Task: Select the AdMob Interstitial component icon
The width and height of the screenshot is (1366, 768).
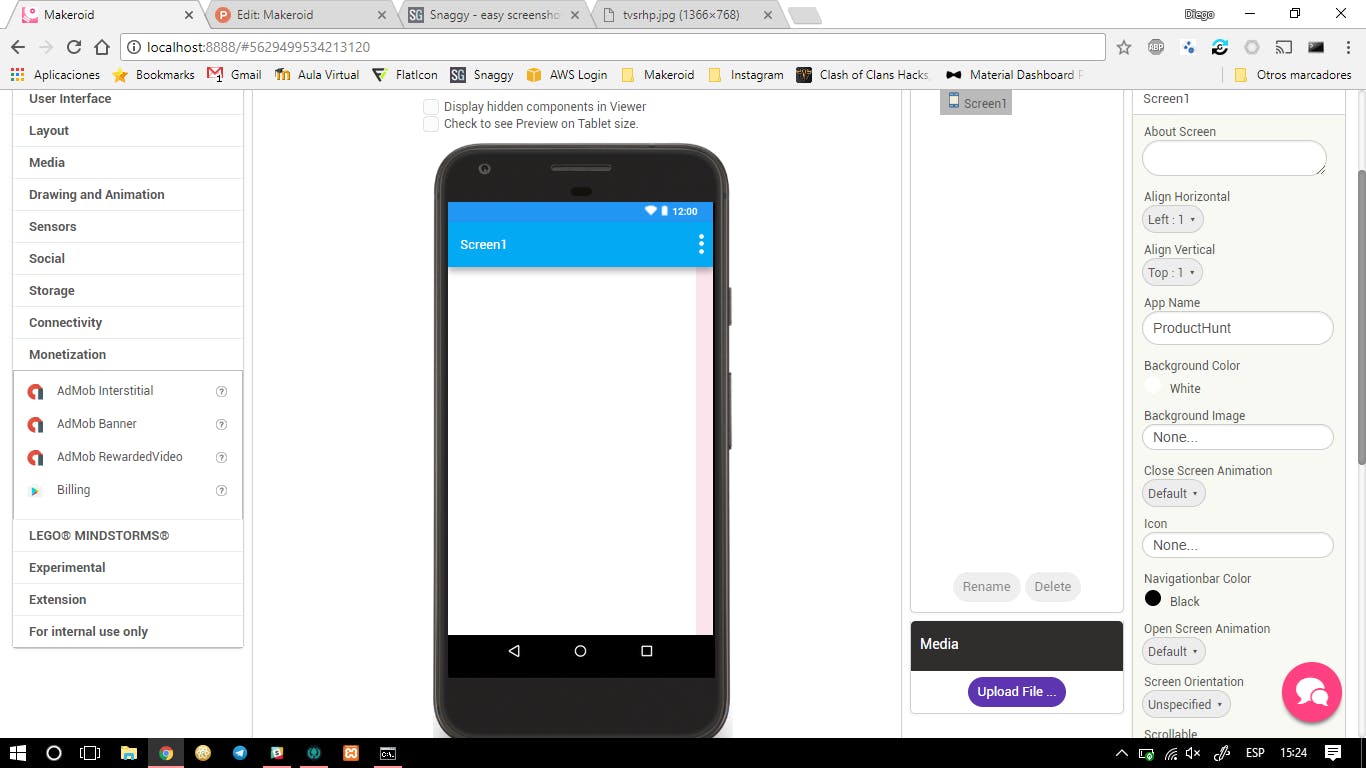Action: [x=35, y=392]
